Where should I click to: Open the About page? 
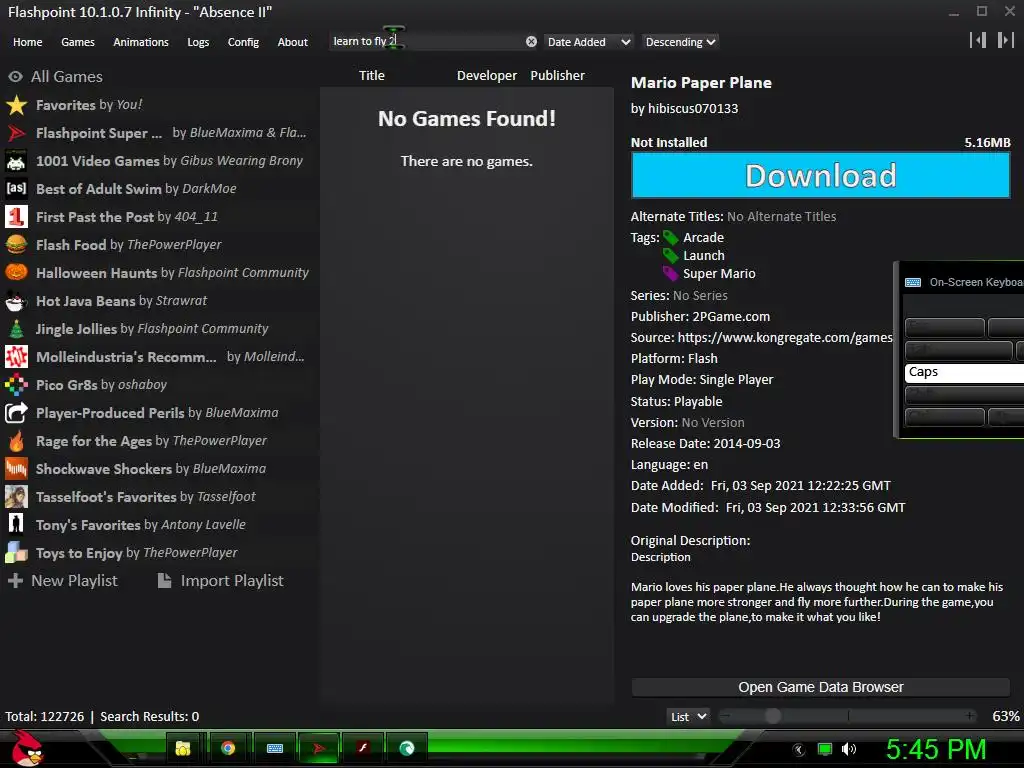293,42
